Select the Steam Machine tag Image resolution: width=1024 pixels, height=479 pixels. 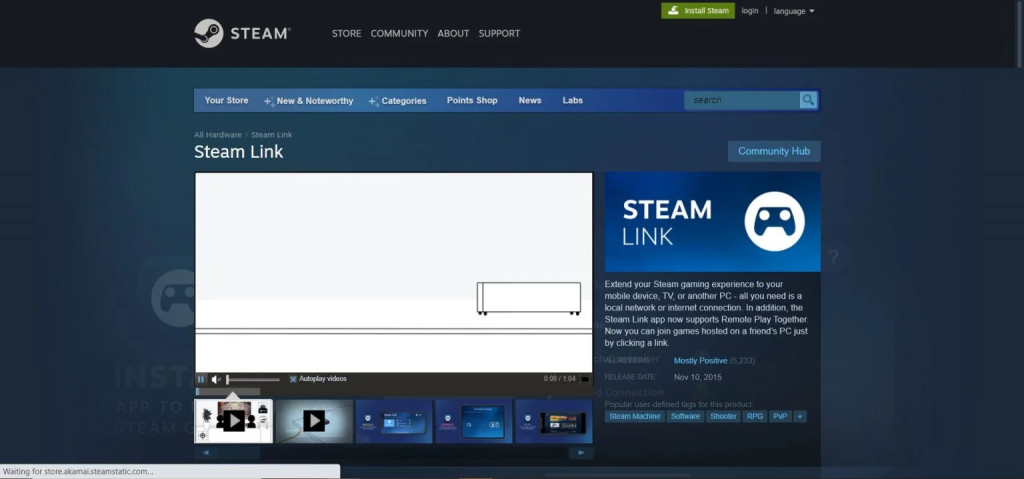(635, 416)
